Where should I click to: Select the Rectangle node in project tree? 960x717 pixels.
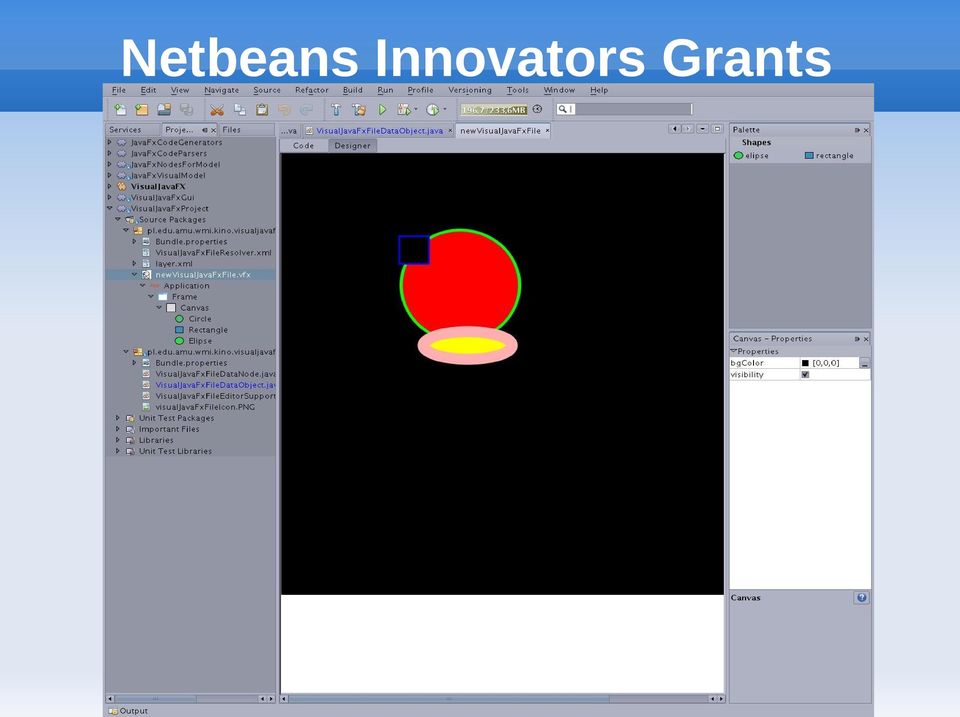point(208,330)
